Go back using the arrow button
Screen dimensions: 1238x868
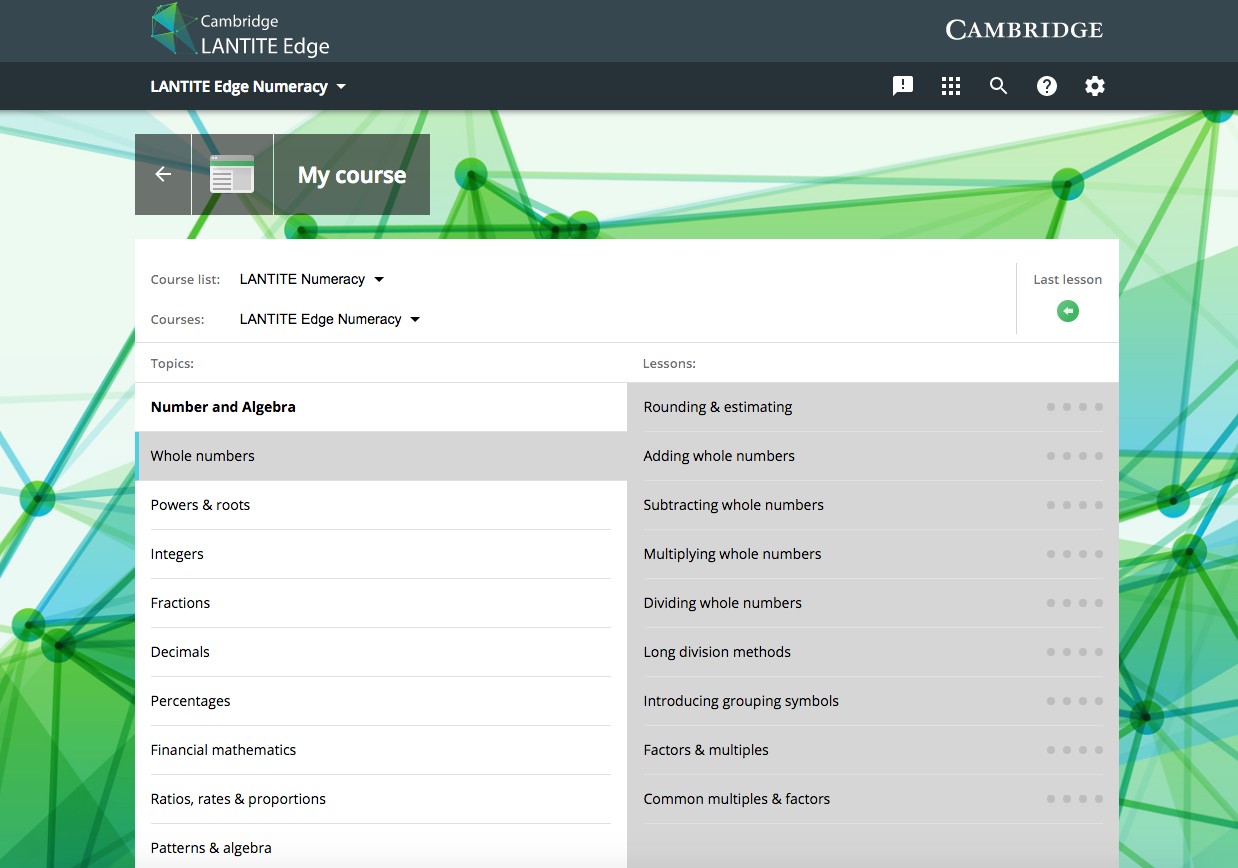point(163,174)
